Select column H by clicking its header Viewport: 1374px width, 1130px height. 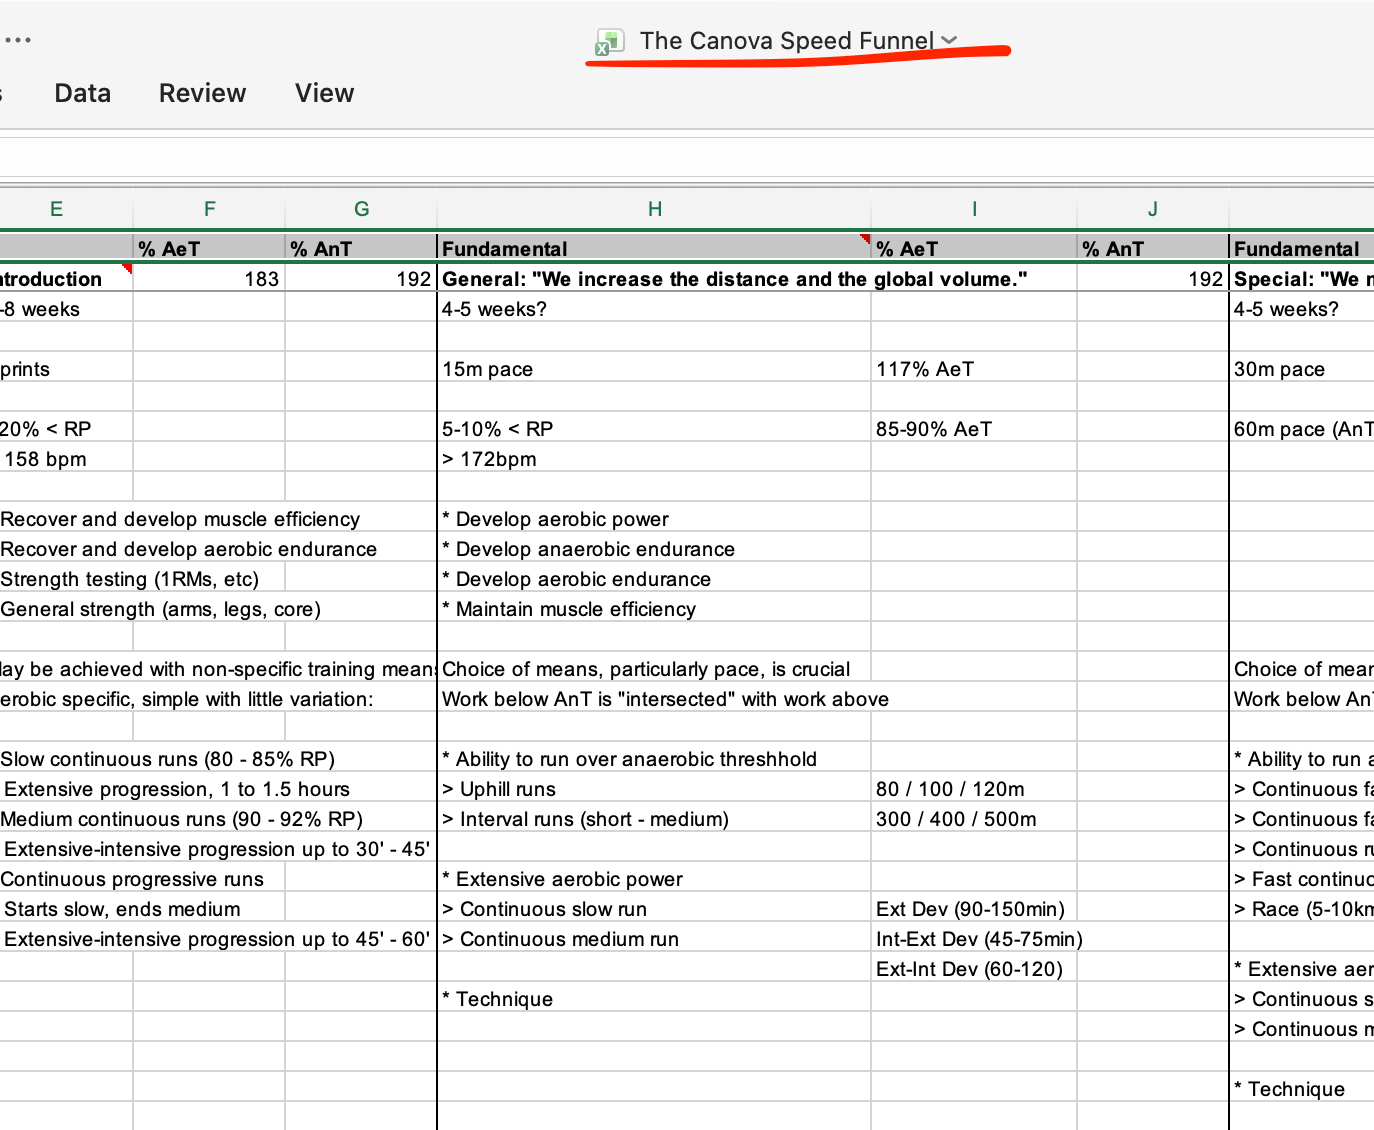(655, 209)
